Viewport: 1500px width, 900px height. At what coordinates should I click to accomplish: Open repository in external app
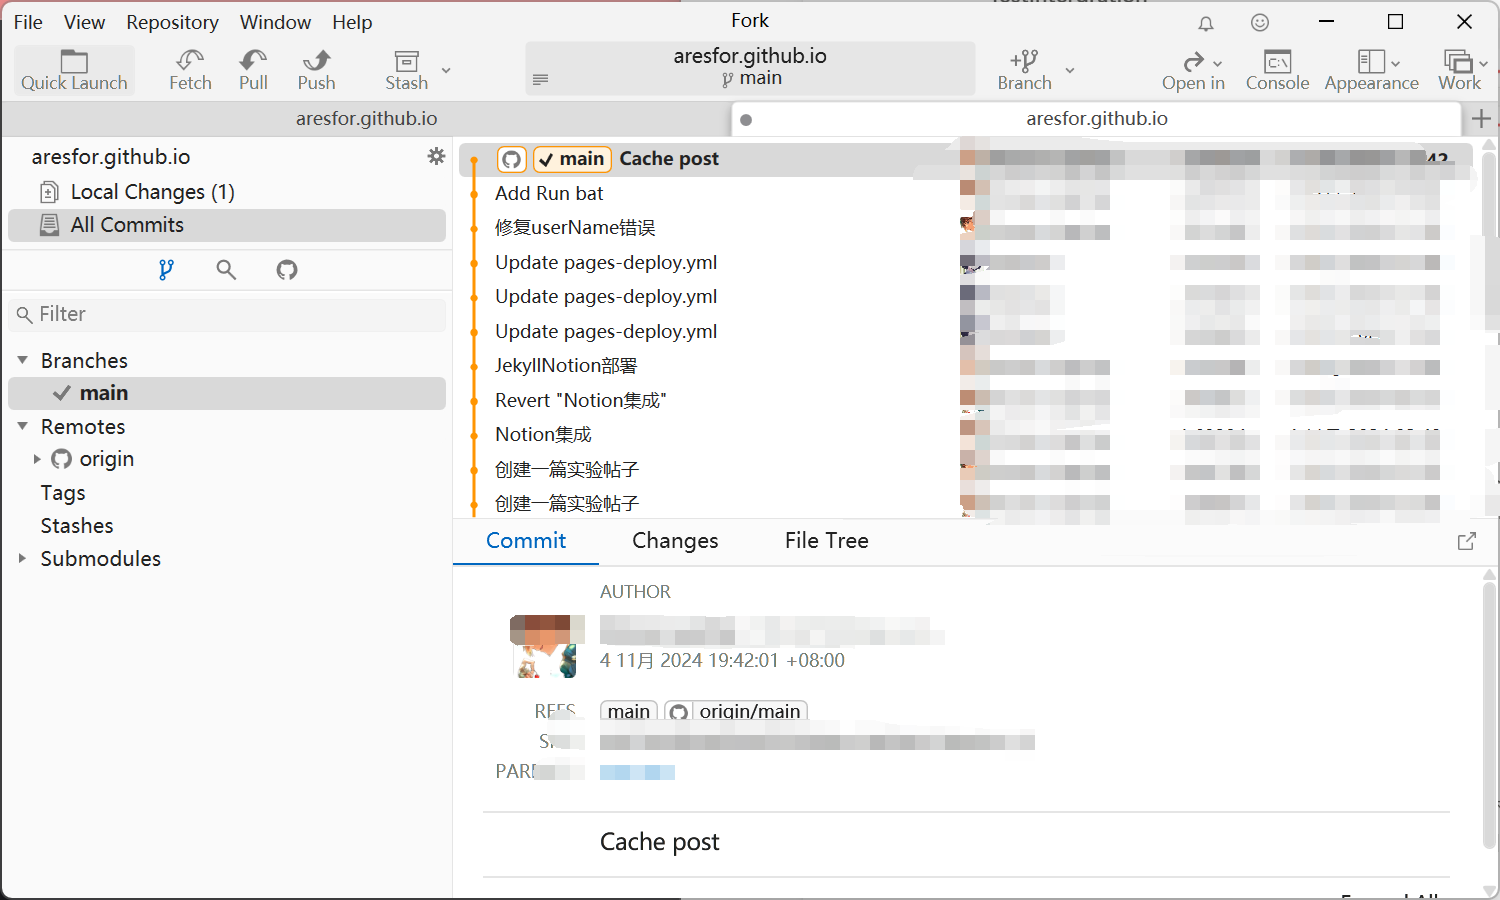[1193, 70]
